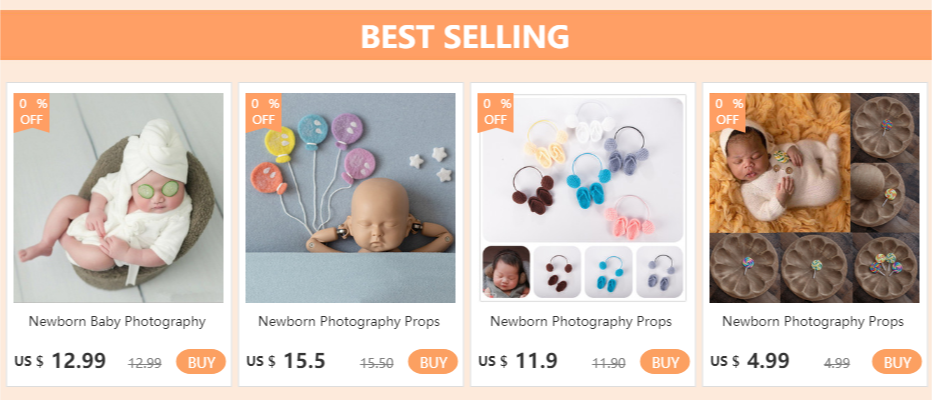Click the struck-through 15.50 original price

377,363
